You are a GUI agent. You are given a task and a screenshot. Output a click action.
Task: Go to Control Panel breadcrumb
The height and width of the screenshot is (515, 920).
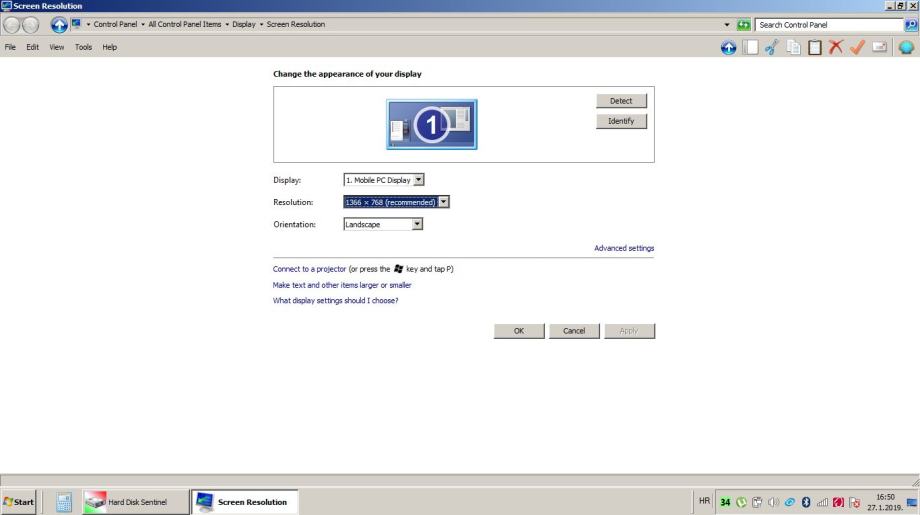coord(115,25)
